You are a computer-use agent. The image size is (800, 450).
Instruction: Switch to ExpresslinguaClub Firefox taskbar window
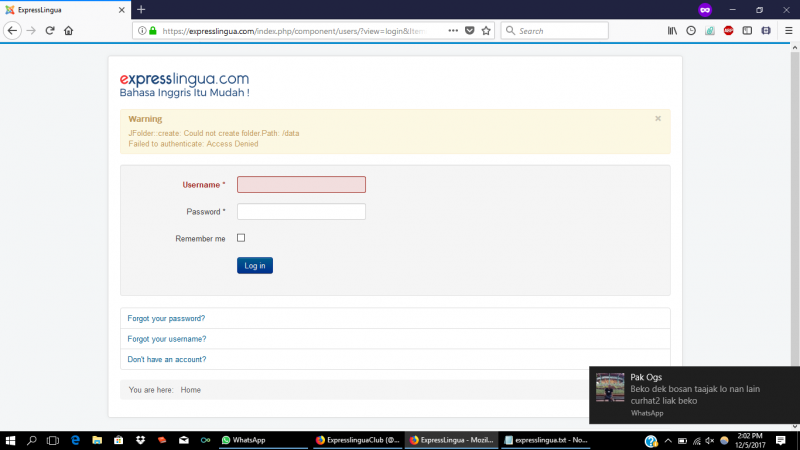(357, 440)
